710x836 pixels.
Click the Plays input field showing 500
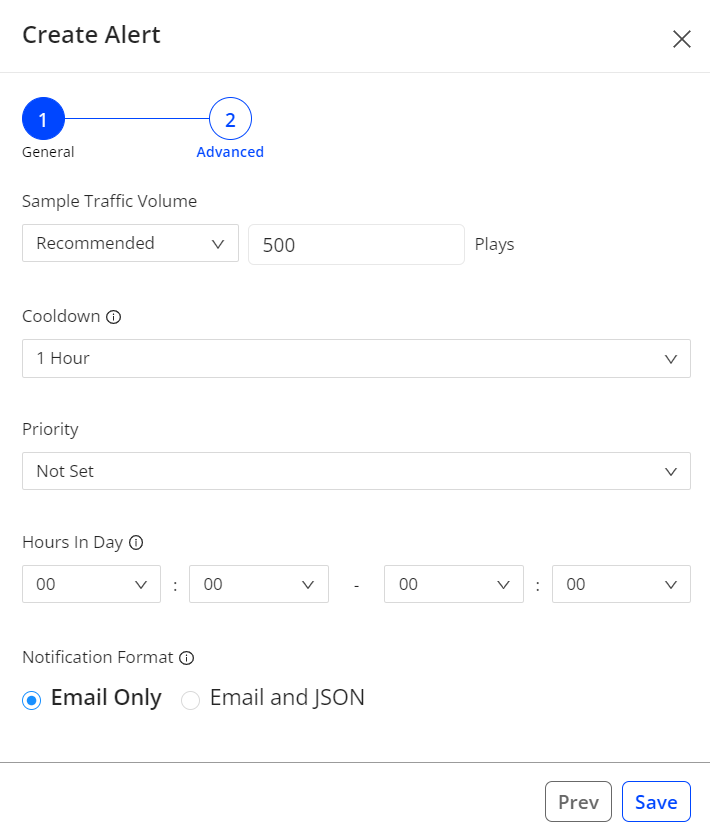[356, 244]
